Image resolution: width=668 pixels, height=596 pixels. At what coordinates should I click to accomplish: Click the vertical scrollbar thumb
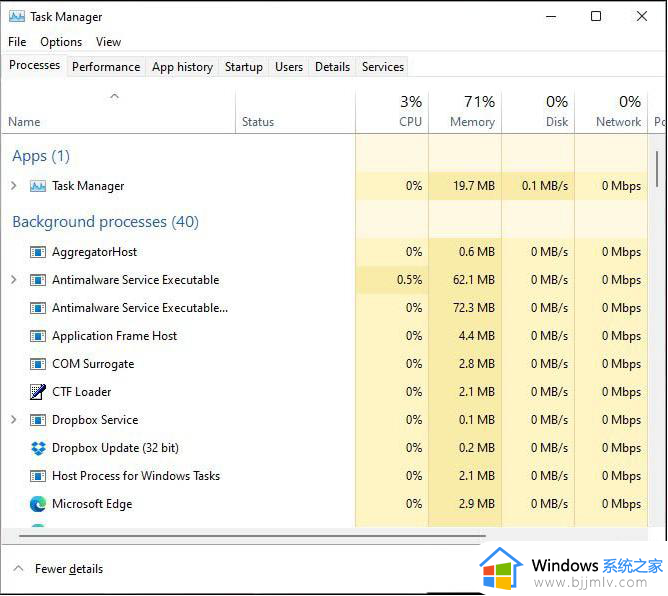657,169
